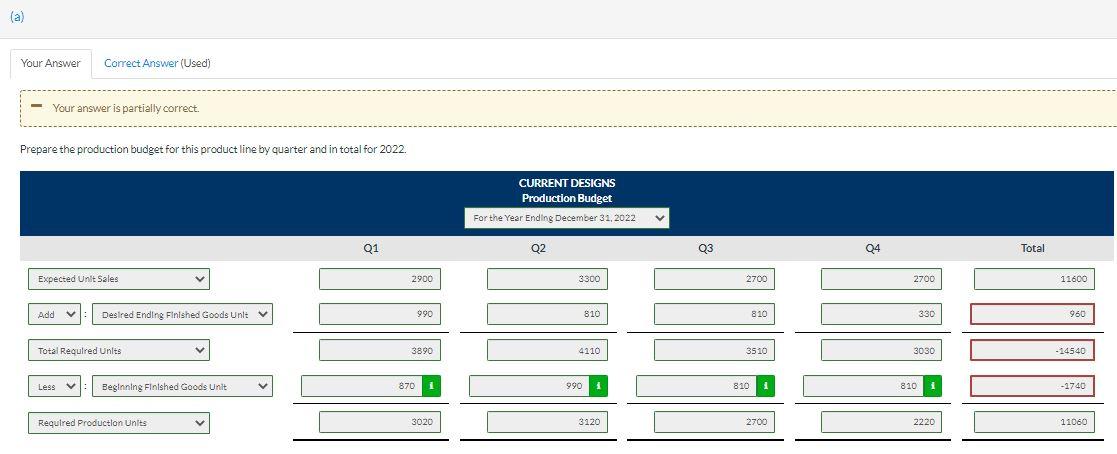
Task: Select the Q2 expected sales field 3300
Action: 547,279
